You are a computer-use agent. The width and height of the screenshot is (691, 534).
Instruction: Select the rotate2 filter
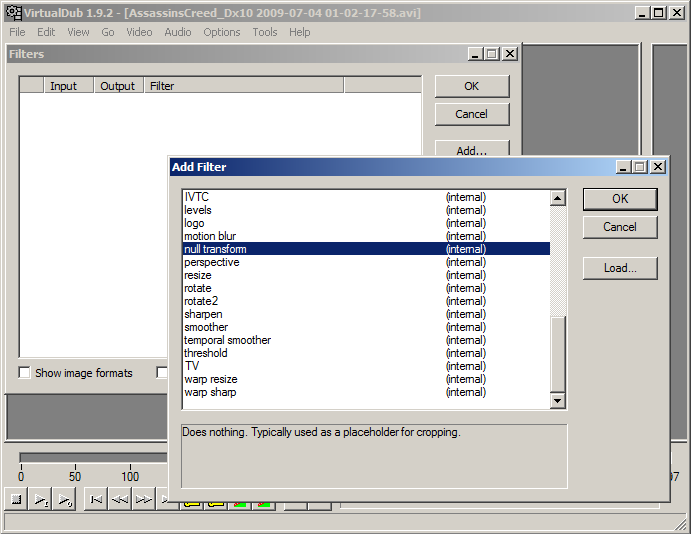[x=366, y=301]
